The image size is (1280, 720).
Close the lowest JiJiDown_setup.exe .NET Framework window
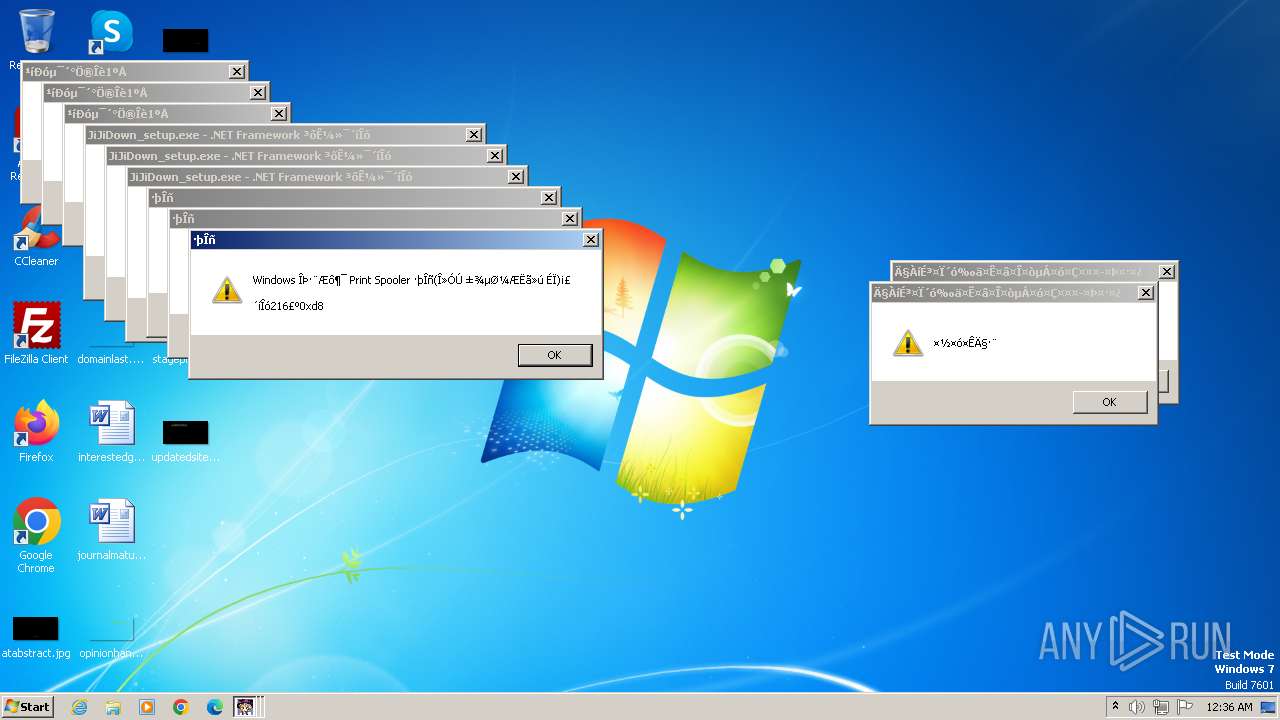[516, 177]
